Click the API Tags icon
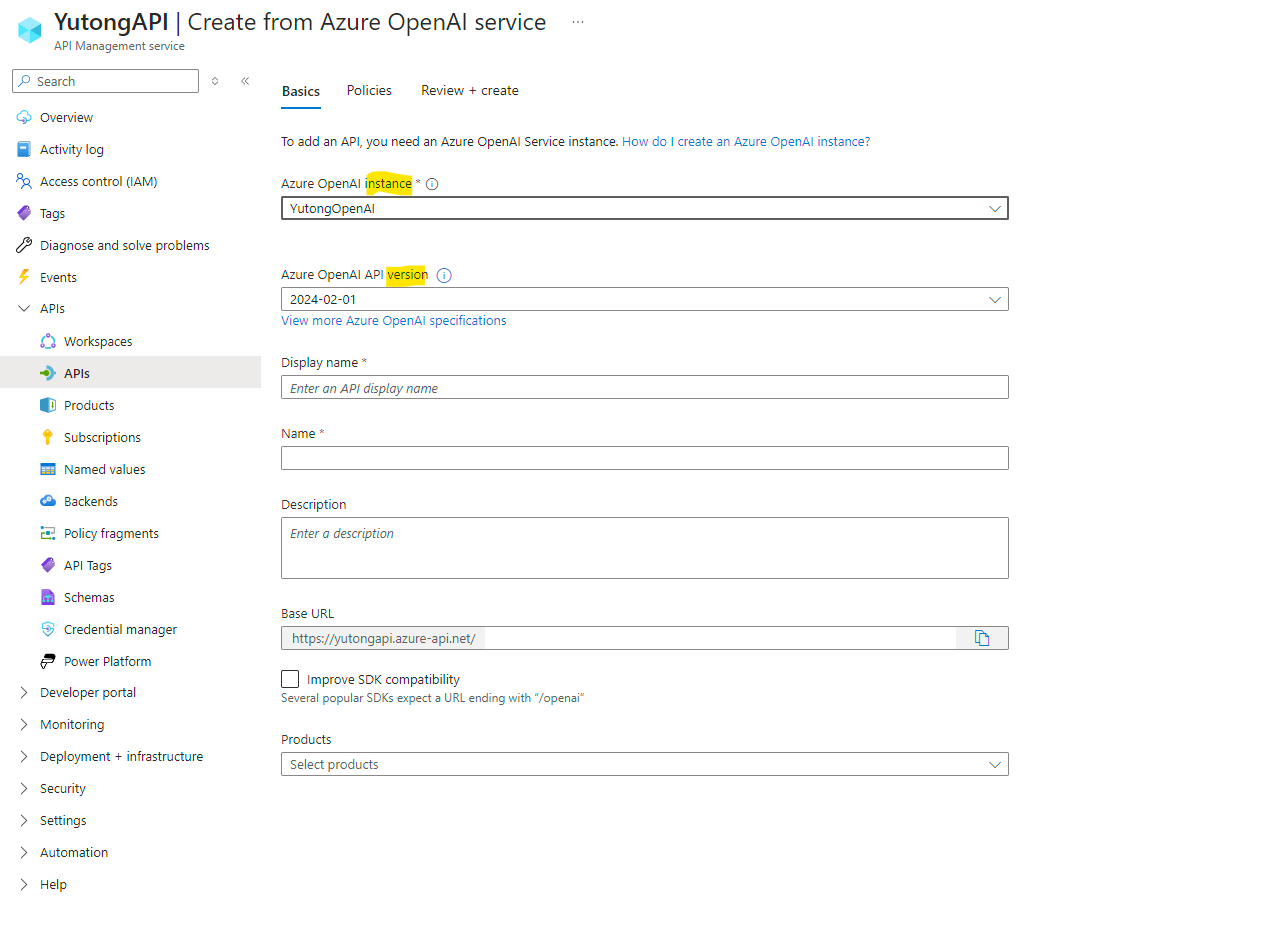Viewport: 1288px width, 934px height. coord(48,565)
